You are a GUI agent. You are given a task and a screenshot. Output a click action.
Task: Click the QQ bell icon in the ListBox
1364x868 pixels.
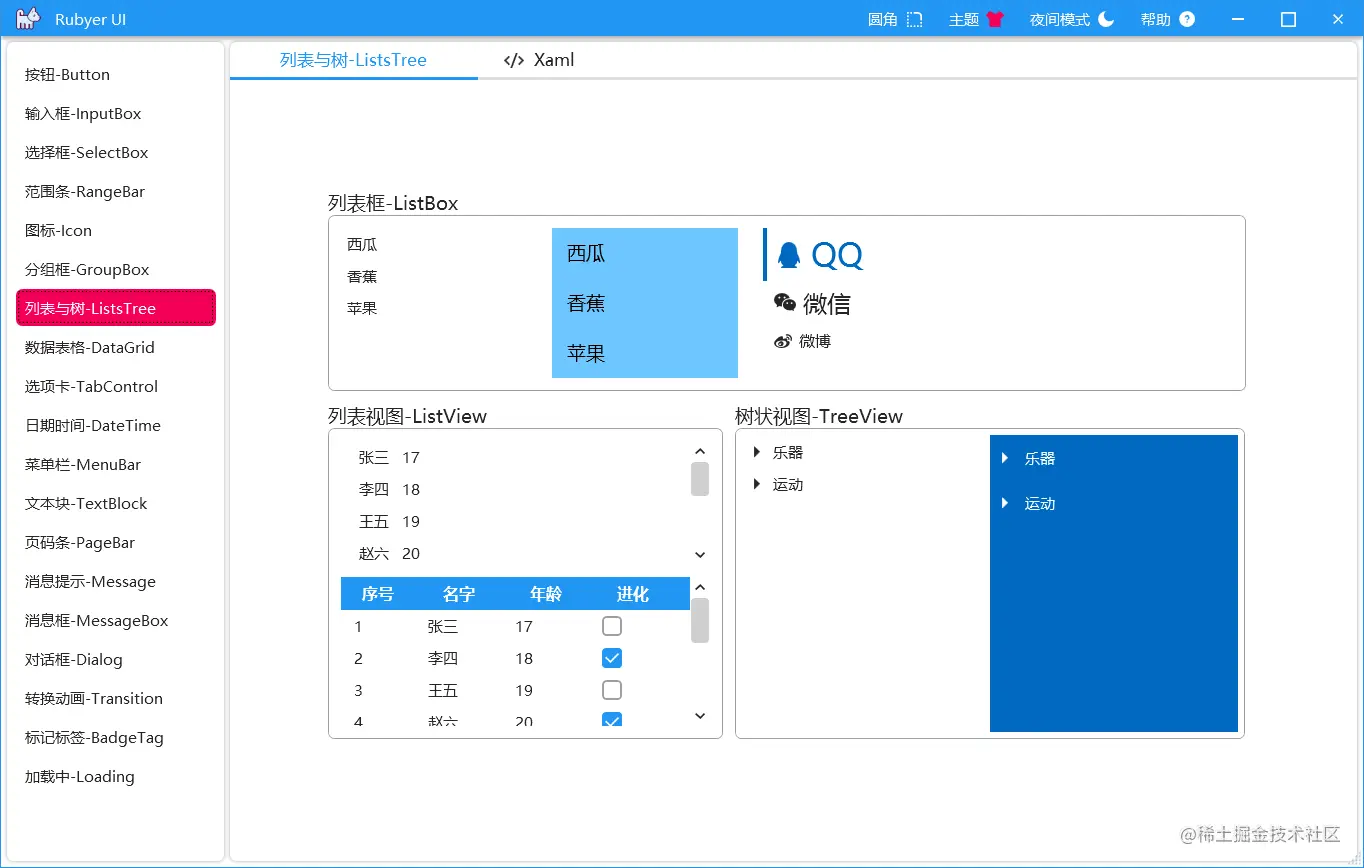[x=789, y=255]
